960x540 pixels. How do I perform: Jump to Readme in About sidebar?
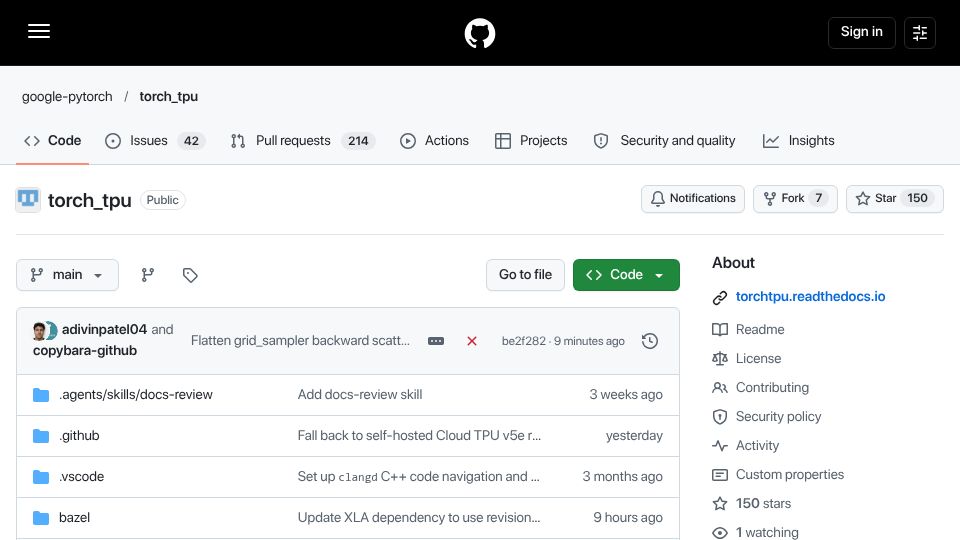(760, 329)
